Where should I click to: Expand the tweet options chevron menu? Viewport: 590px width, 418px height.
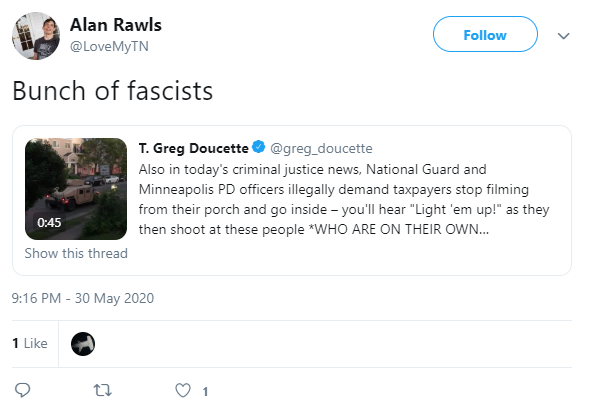pos(563,36)
